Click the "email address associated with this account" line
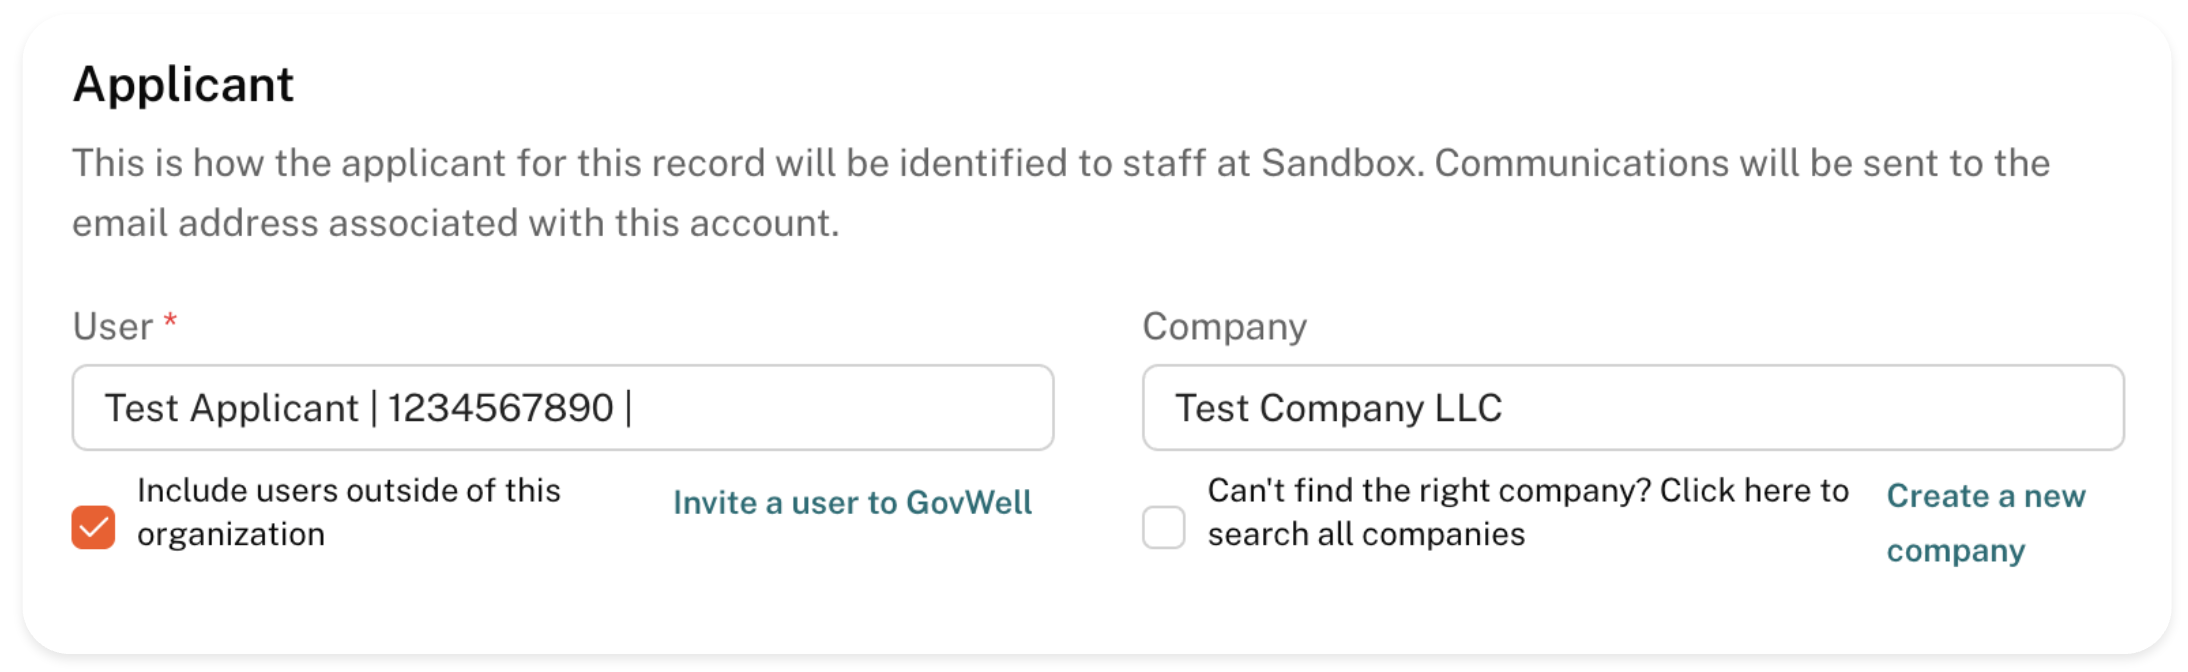Viewport: 2188px width, 672px height. (455, 223)
